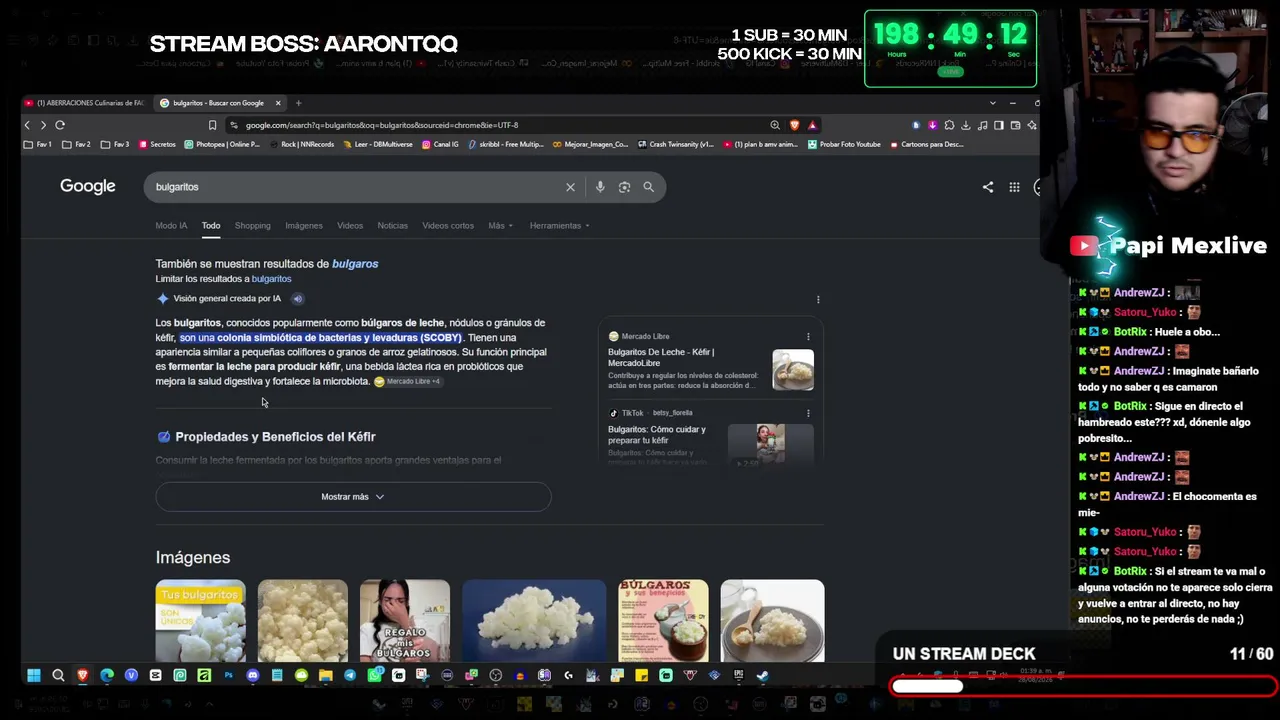
Task: Open the Canal IG bookmark
Action: [440, 144]
